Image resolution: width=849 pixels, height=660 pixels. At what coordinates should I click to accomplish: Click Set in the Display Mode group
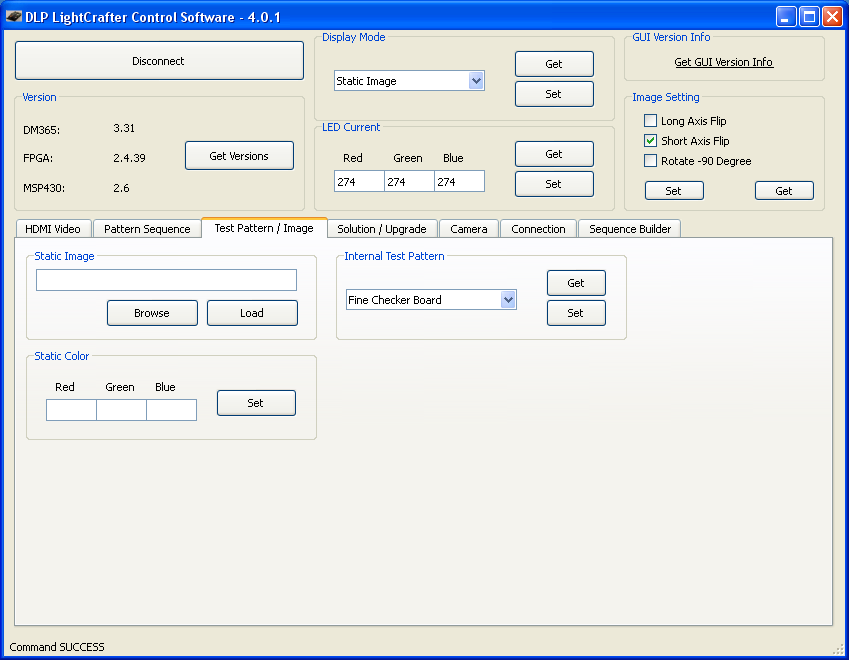(554, 94)
